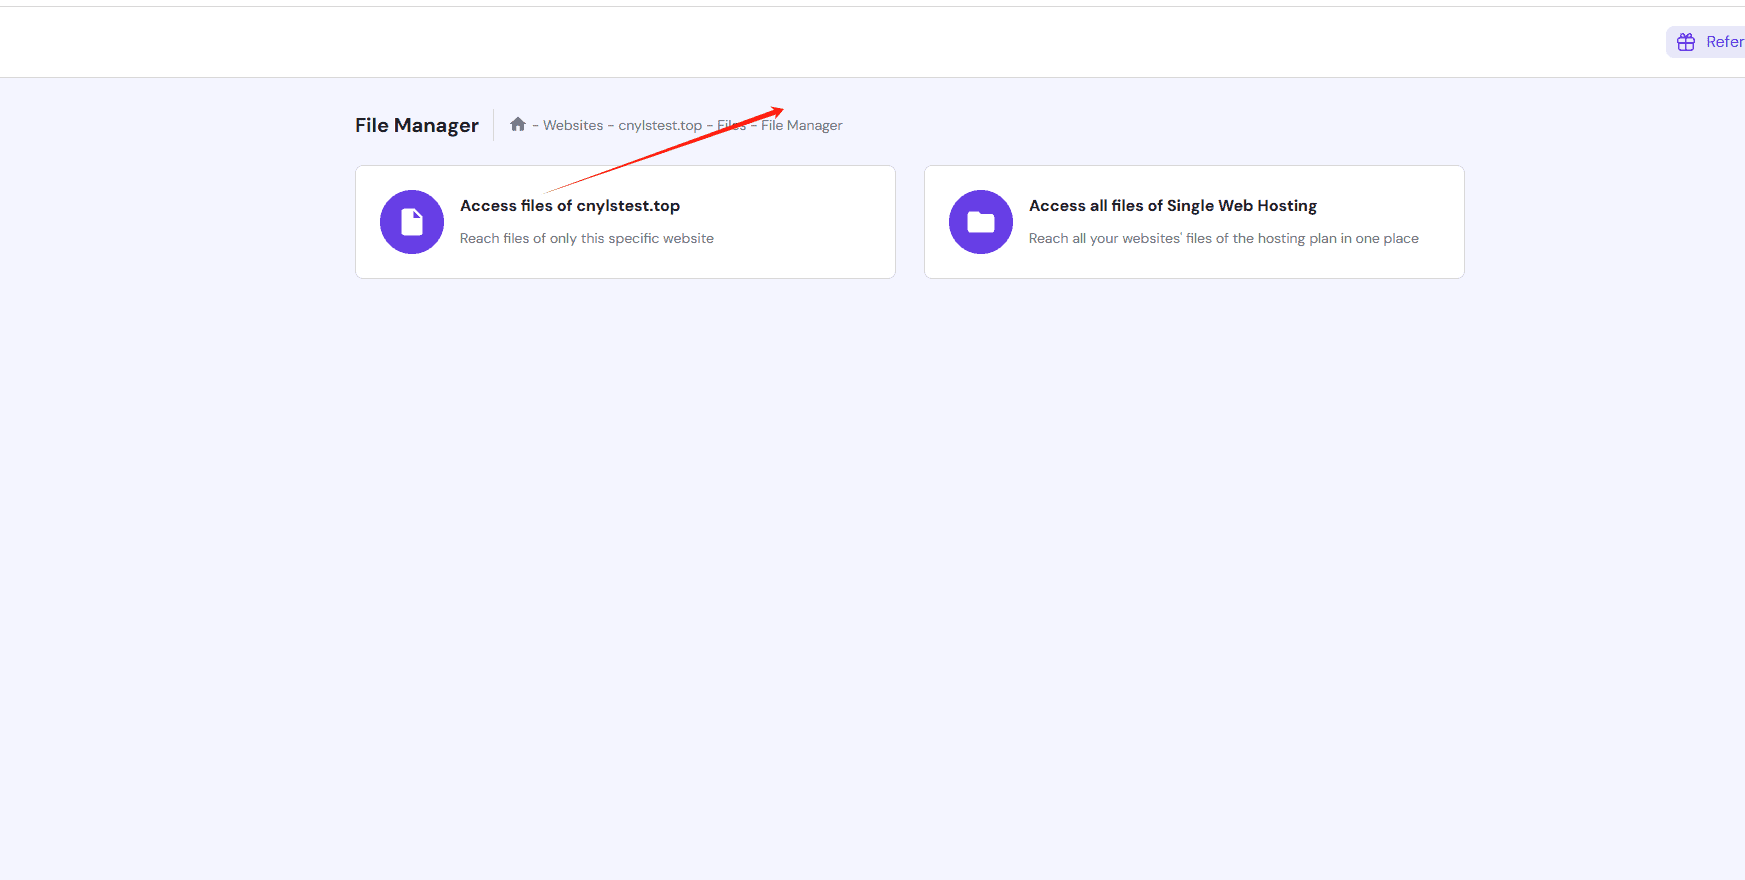Click the separator between heading and breadcrumb
Image resolution: width=1745 pixels, height=880 pixels.
(x=494, y=126)
